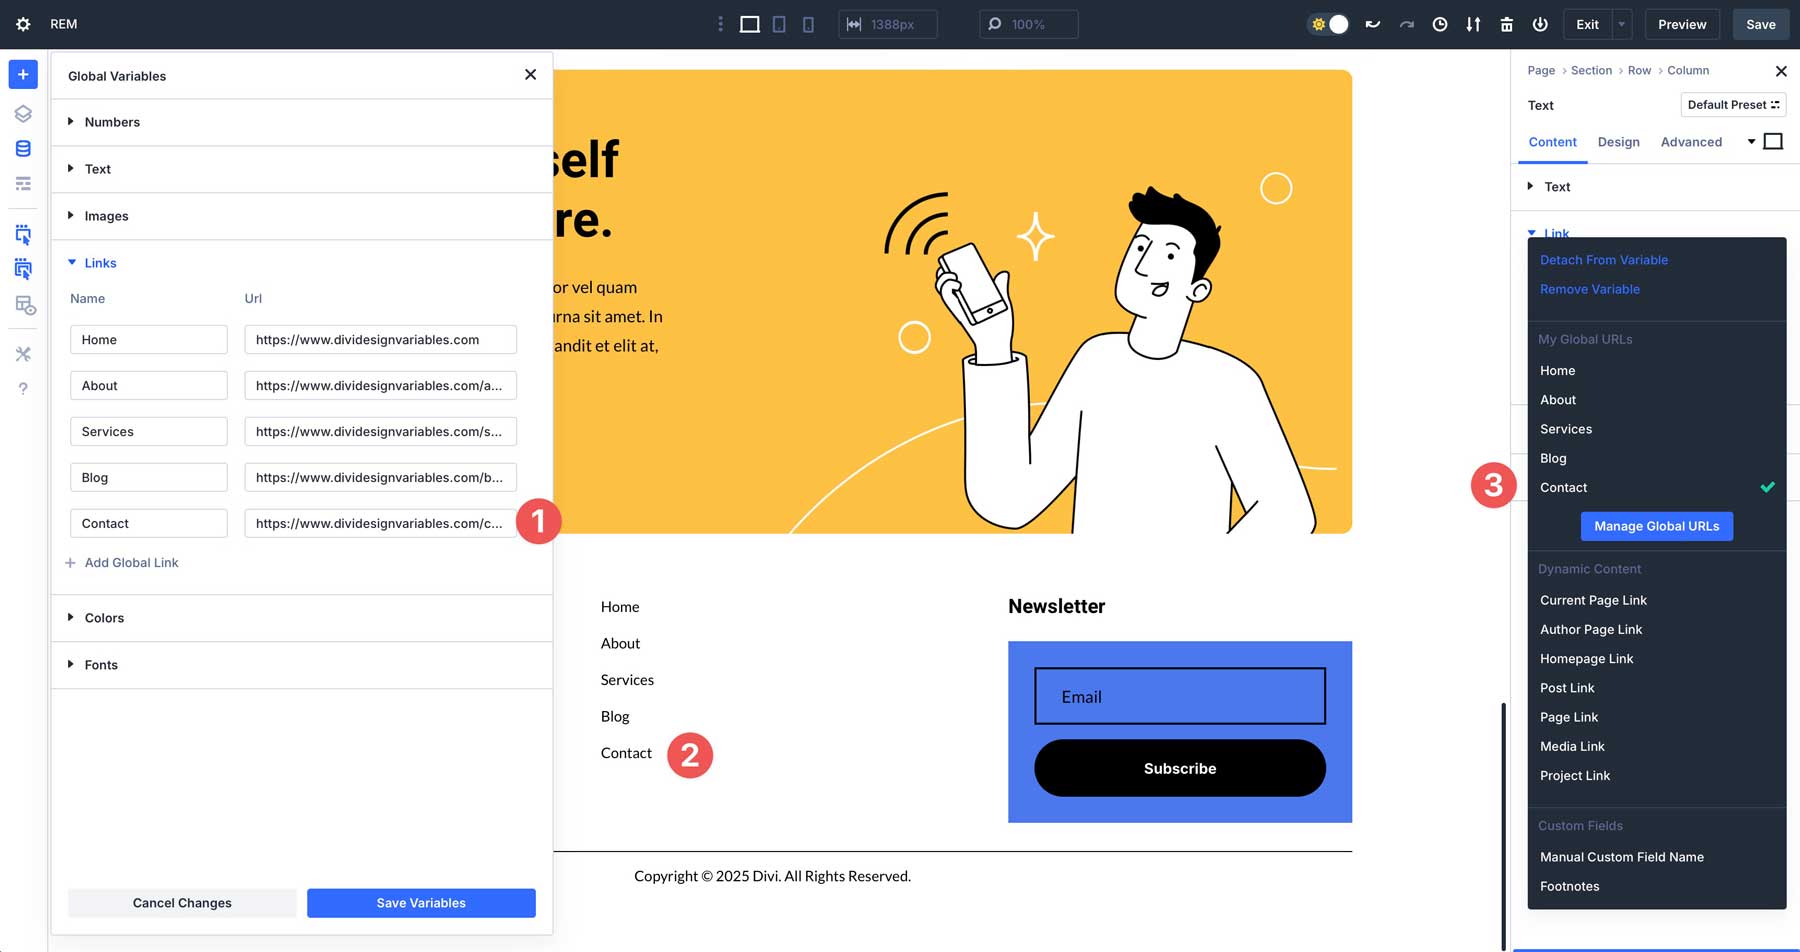Open the Add Module panel with plus icon
Viewport: 1800px width, 952px height.
(x=22, y=74)
